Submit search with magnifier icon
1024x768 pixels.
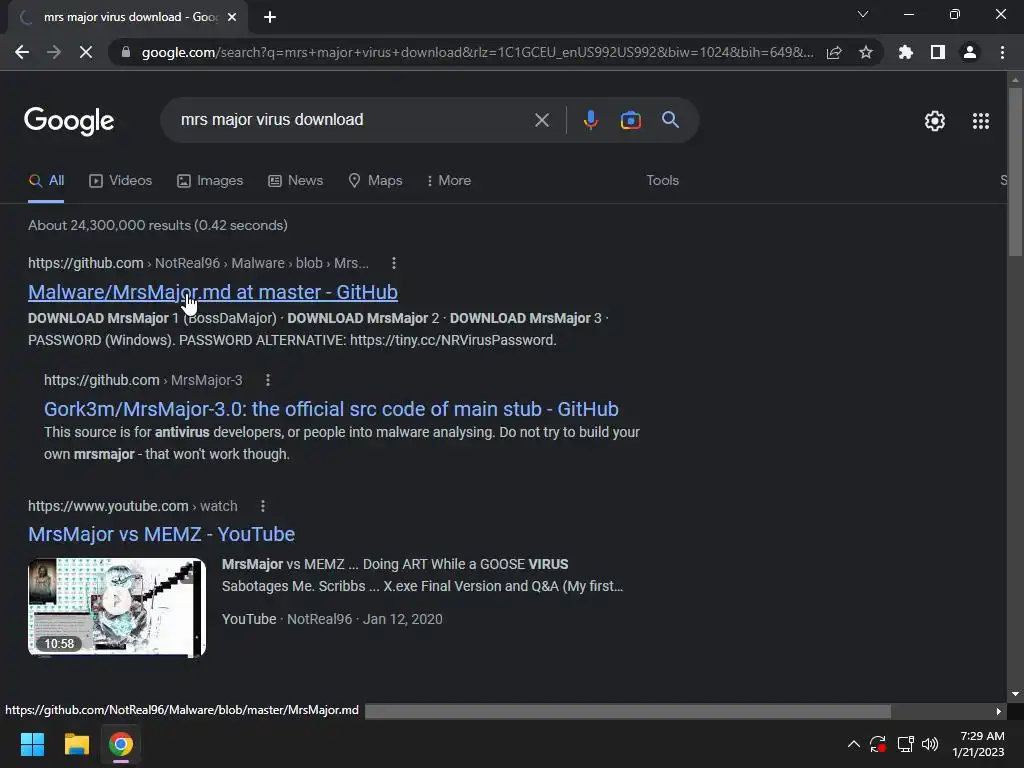pos(670,120)
